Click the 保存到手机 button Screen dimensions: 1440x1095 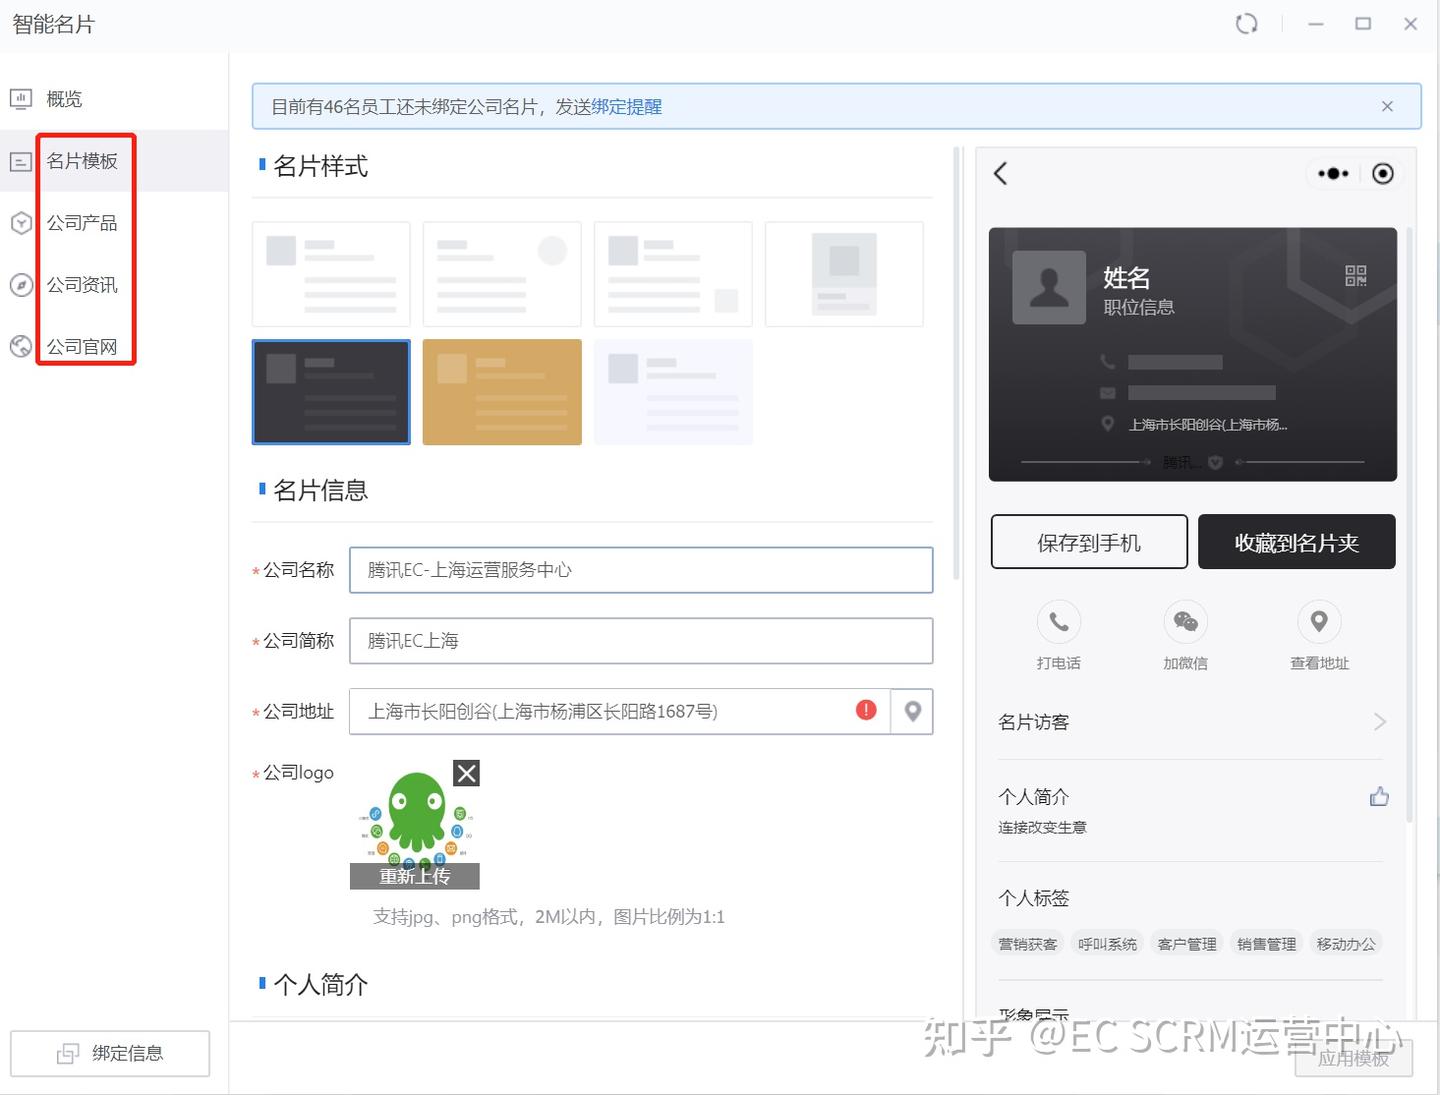(x=1088, y=541)
